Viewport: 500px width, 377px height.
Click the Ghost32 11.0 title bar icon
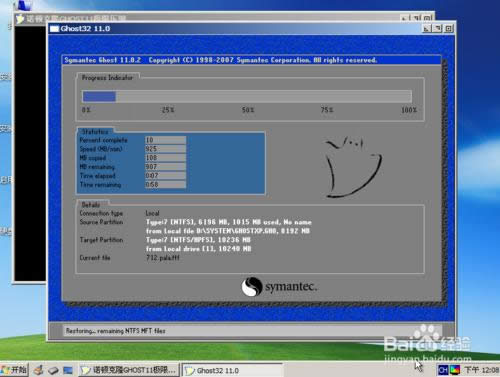(54, 29)
